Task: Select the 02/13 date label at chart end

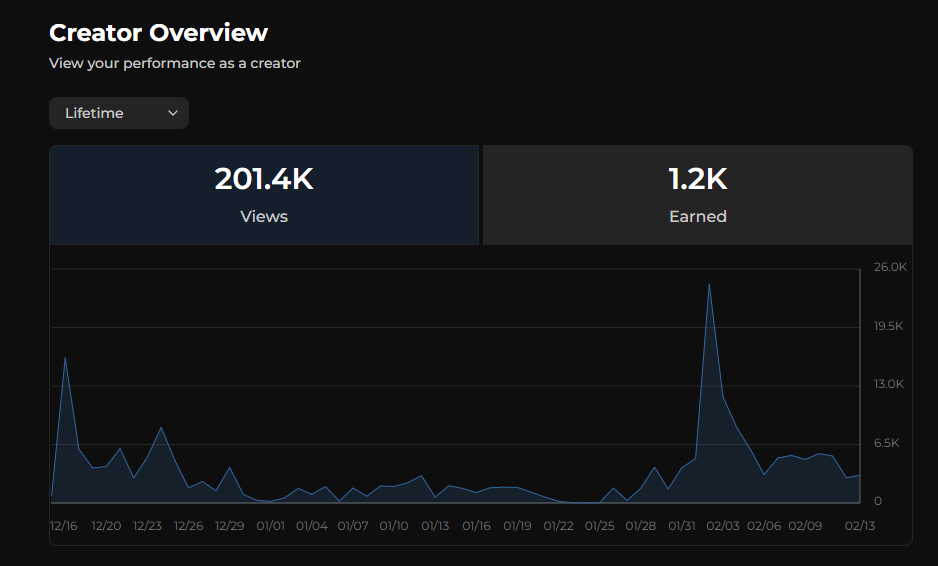Action: pyautogui.click(x=859, y=526)
